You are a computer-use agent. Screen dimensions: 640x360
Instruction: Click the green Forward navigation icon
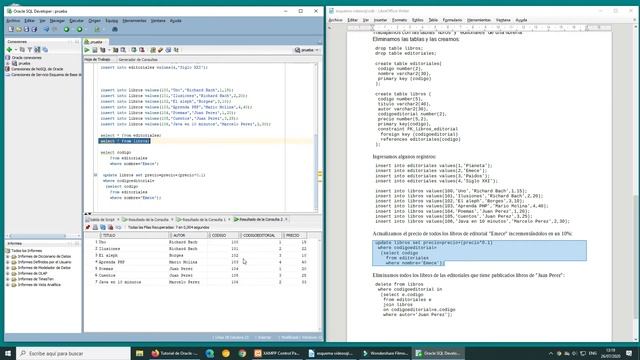[80, 29]
